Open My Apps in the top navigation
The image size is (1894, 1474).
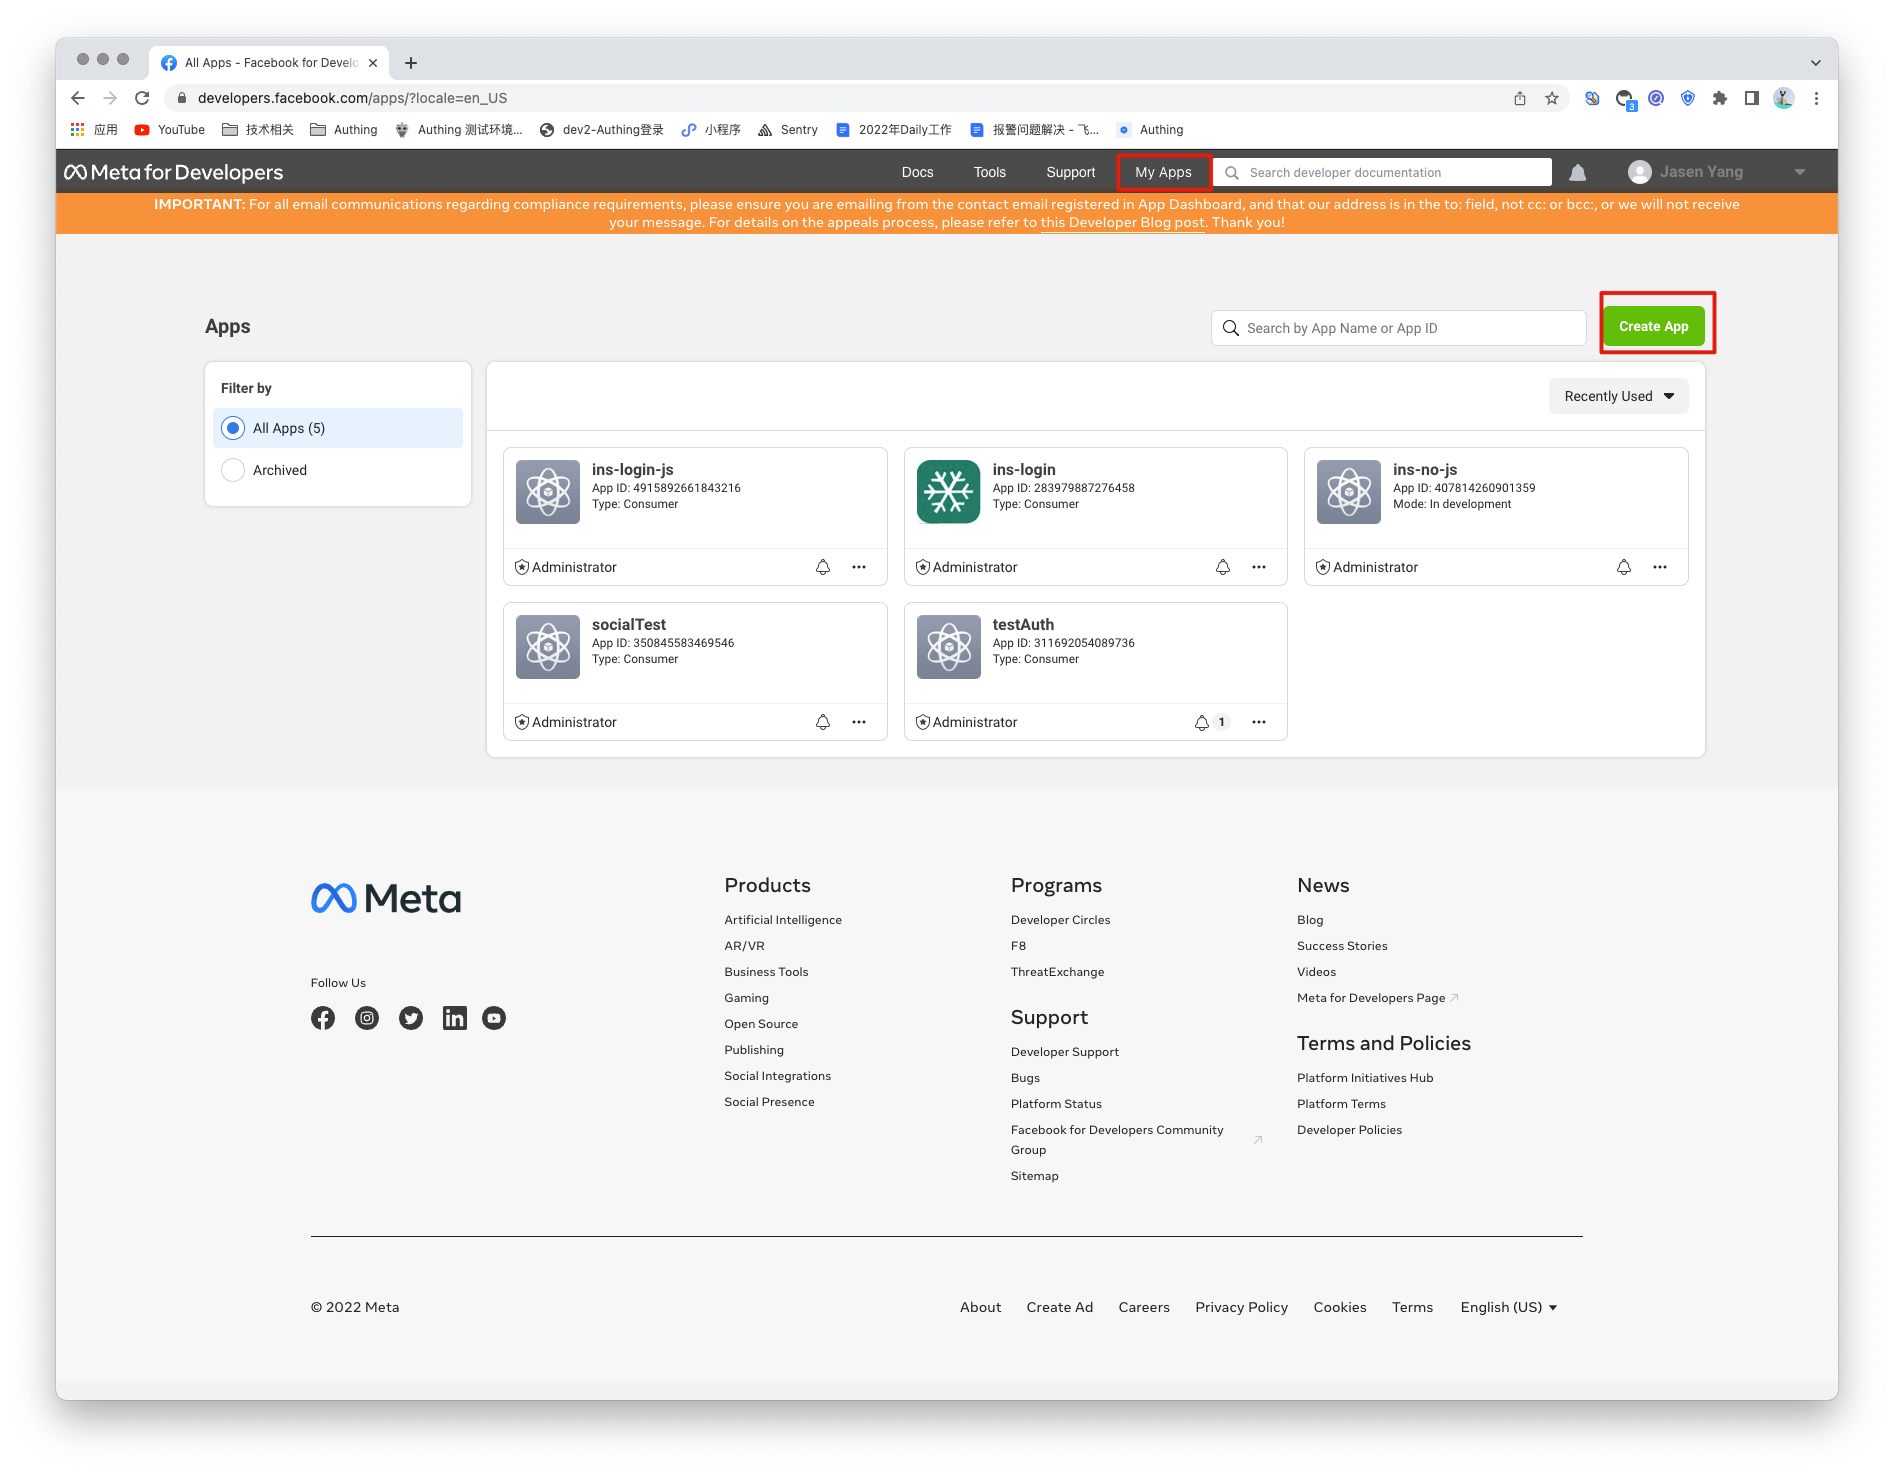[x=1163, y=172]
